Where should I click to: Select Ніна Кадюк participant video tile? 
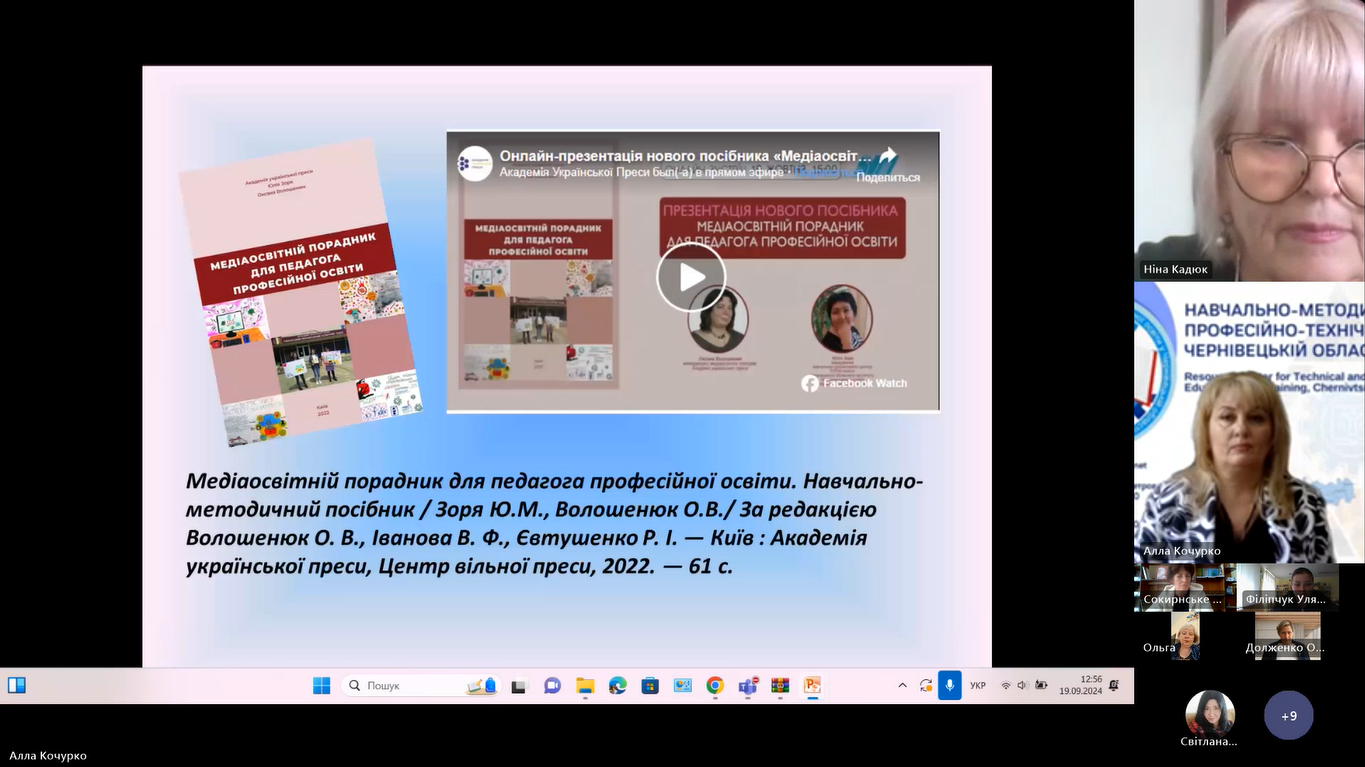pos(1248,140)
